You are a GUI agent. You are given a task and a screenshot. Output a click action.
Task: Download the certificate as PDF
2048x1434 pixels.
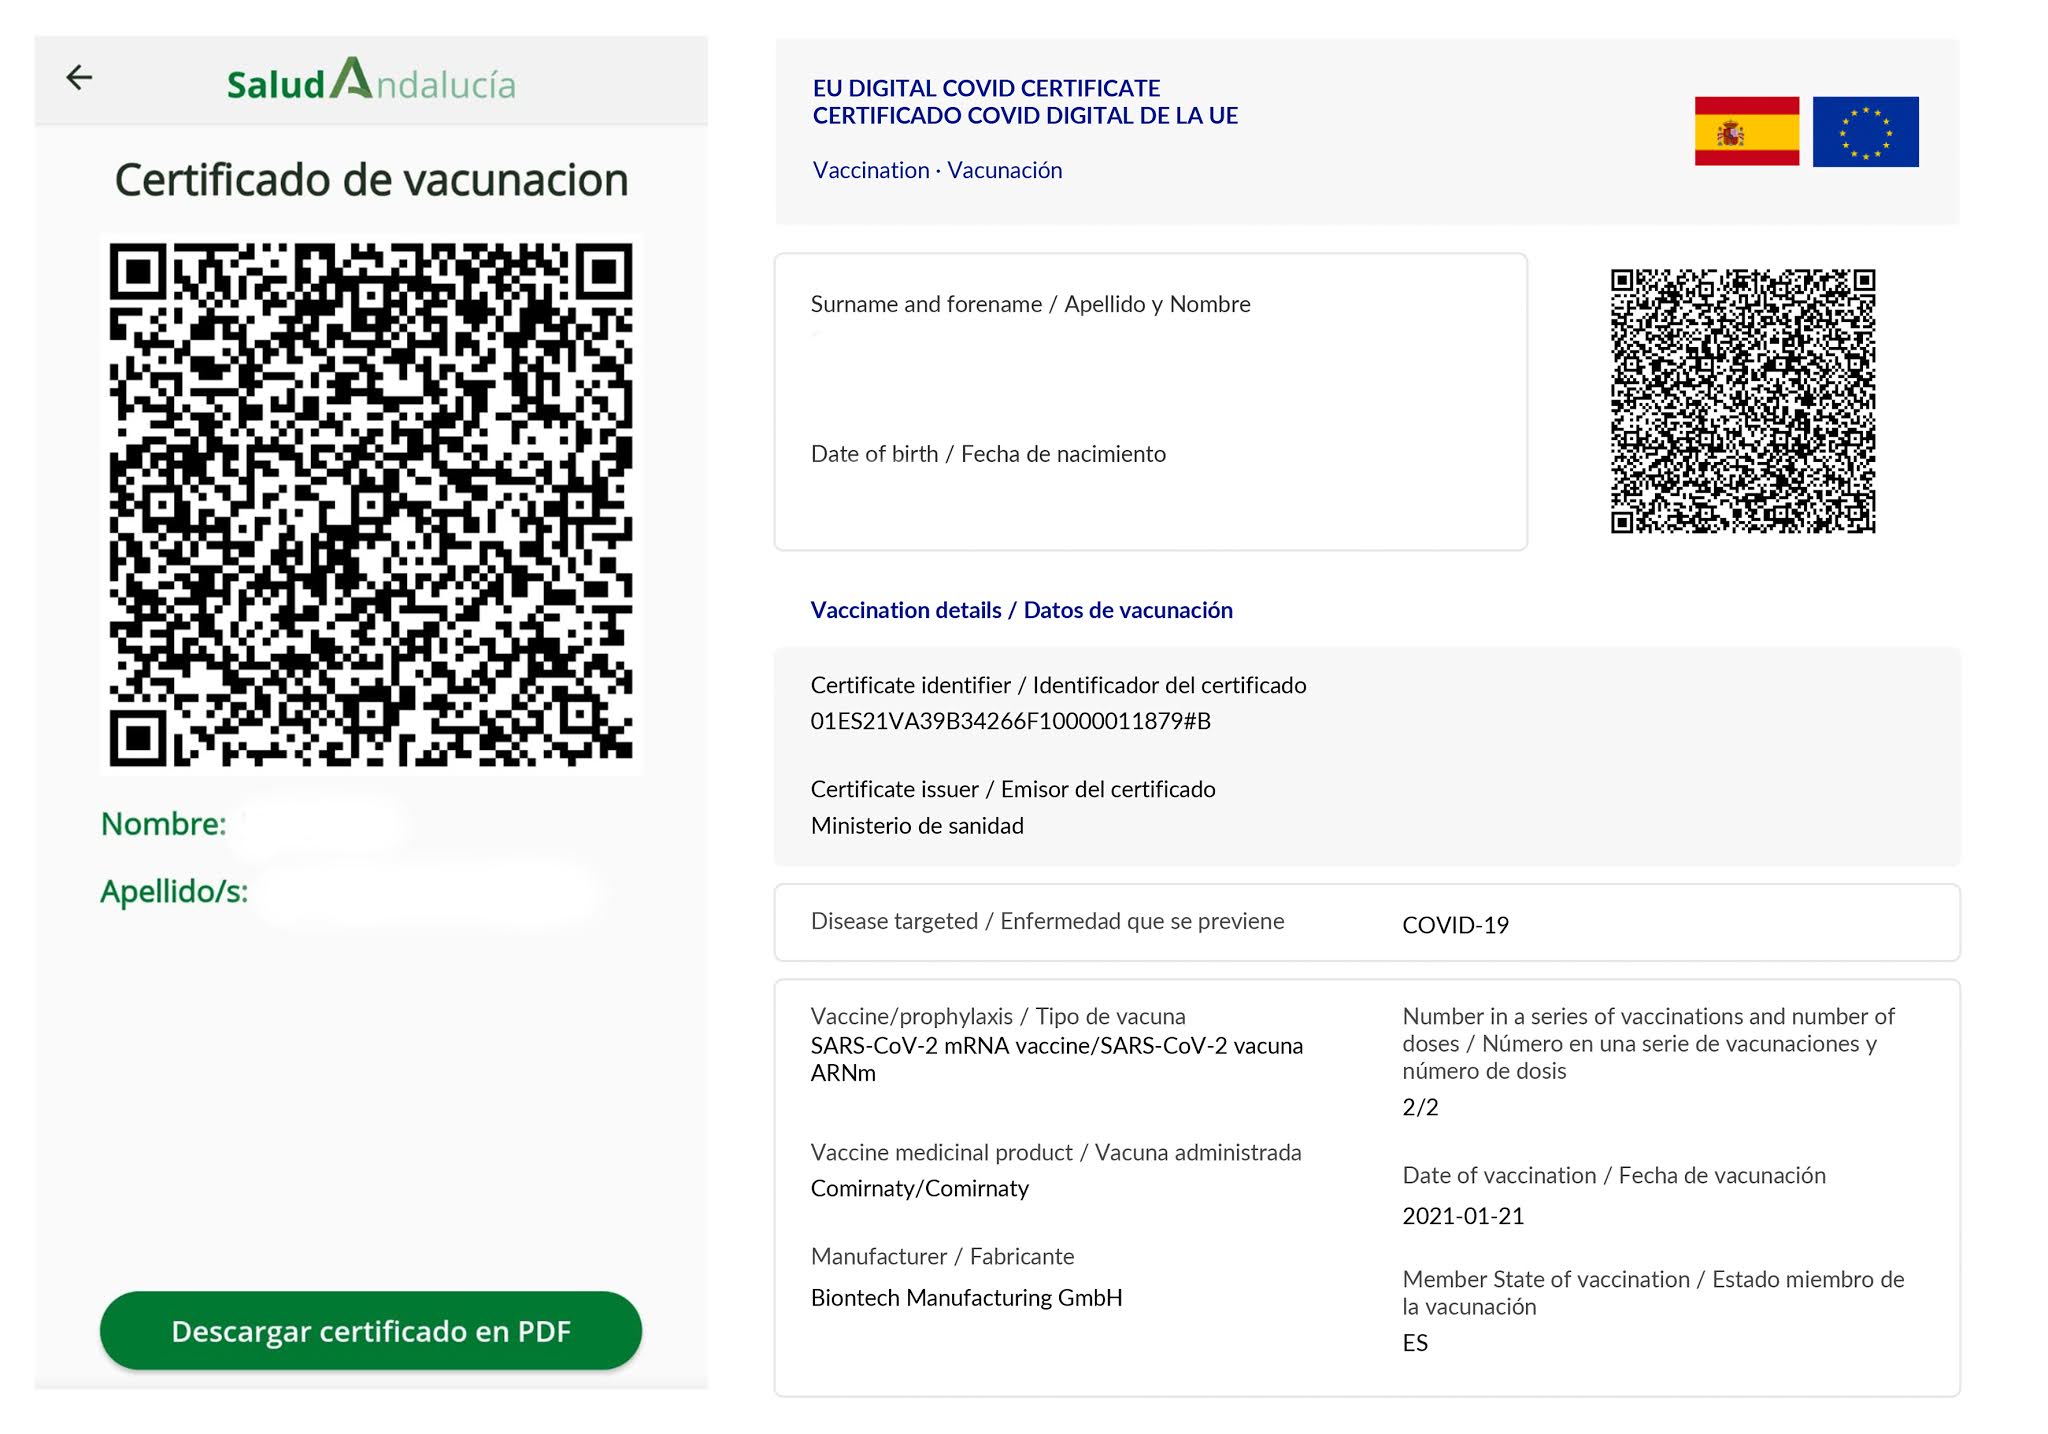(371, 1330)
